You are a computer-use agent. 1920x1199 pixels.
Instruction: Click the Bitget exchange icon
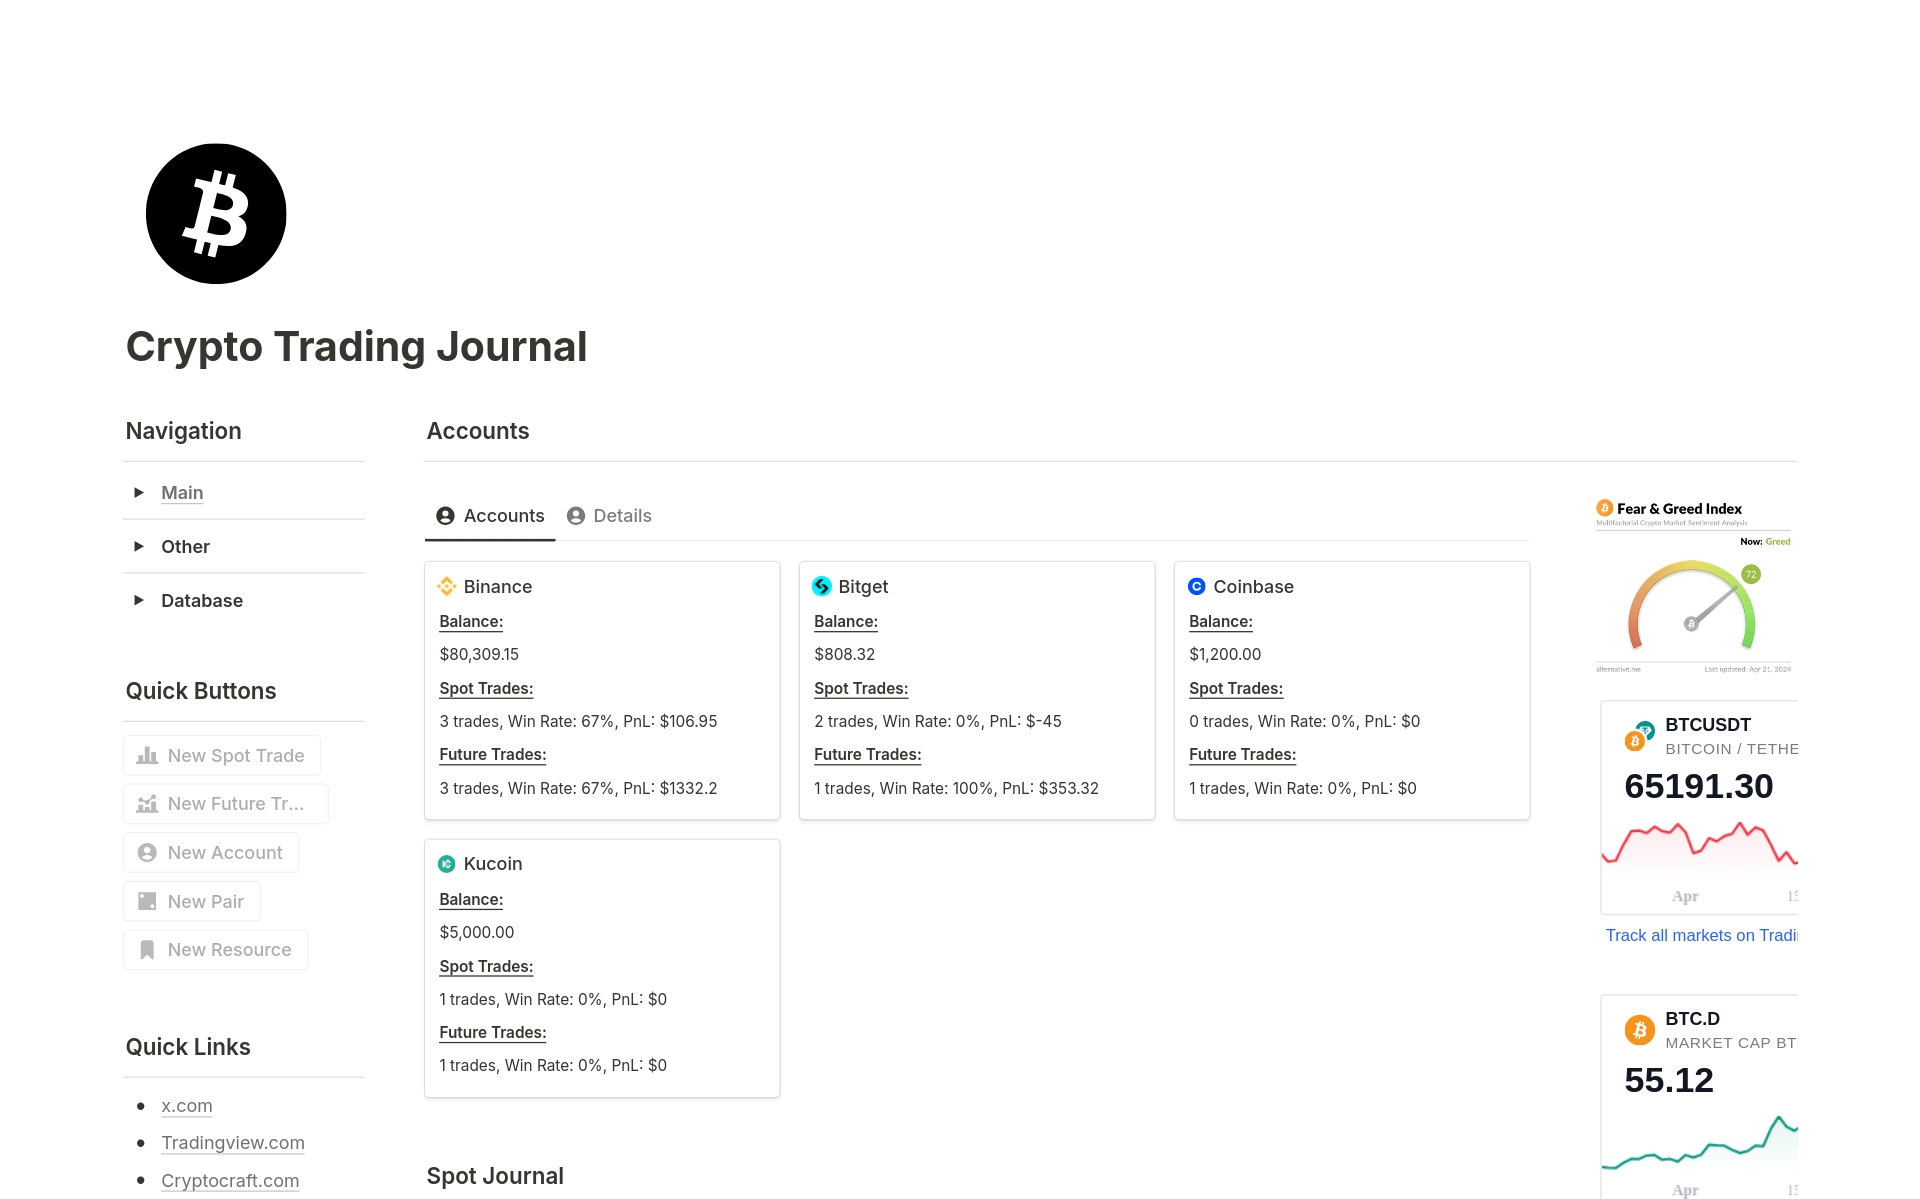coord(822,586)
